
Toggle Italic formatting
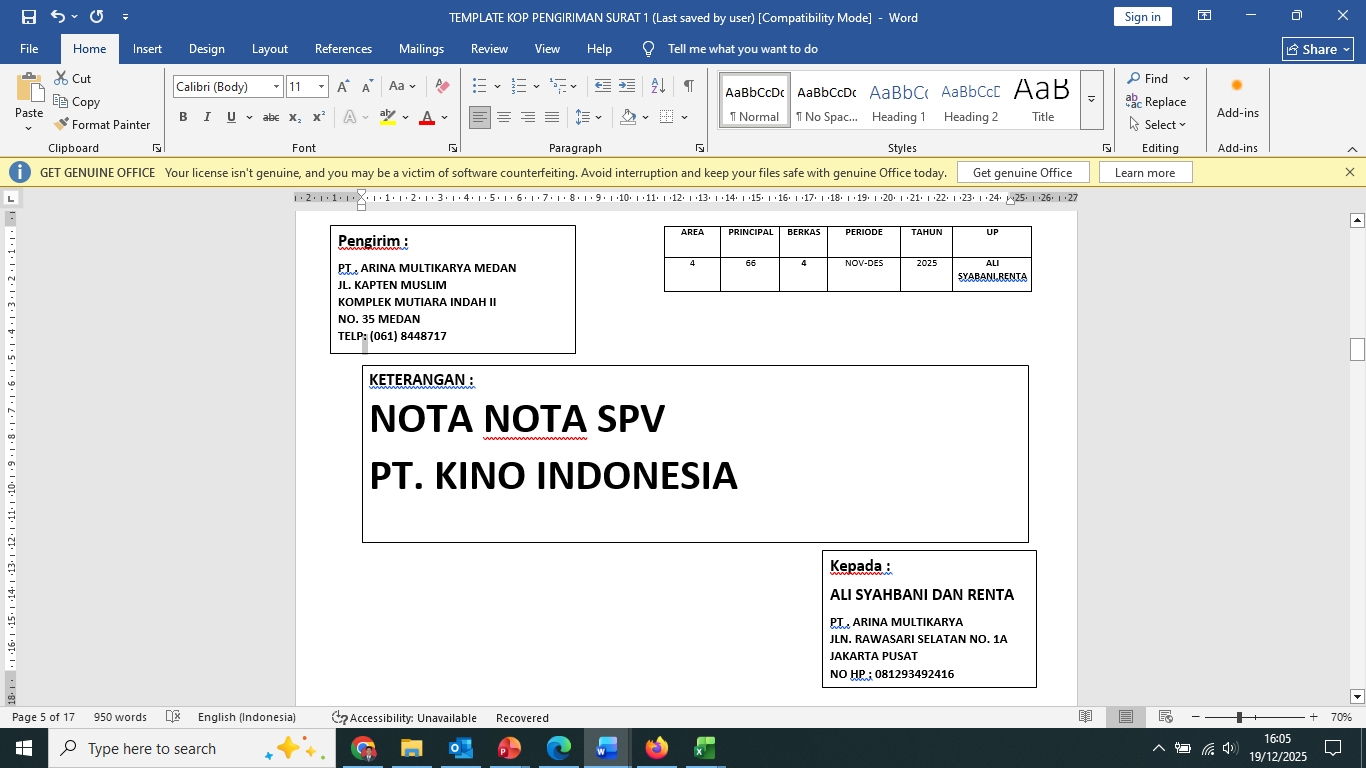point(207,117)
